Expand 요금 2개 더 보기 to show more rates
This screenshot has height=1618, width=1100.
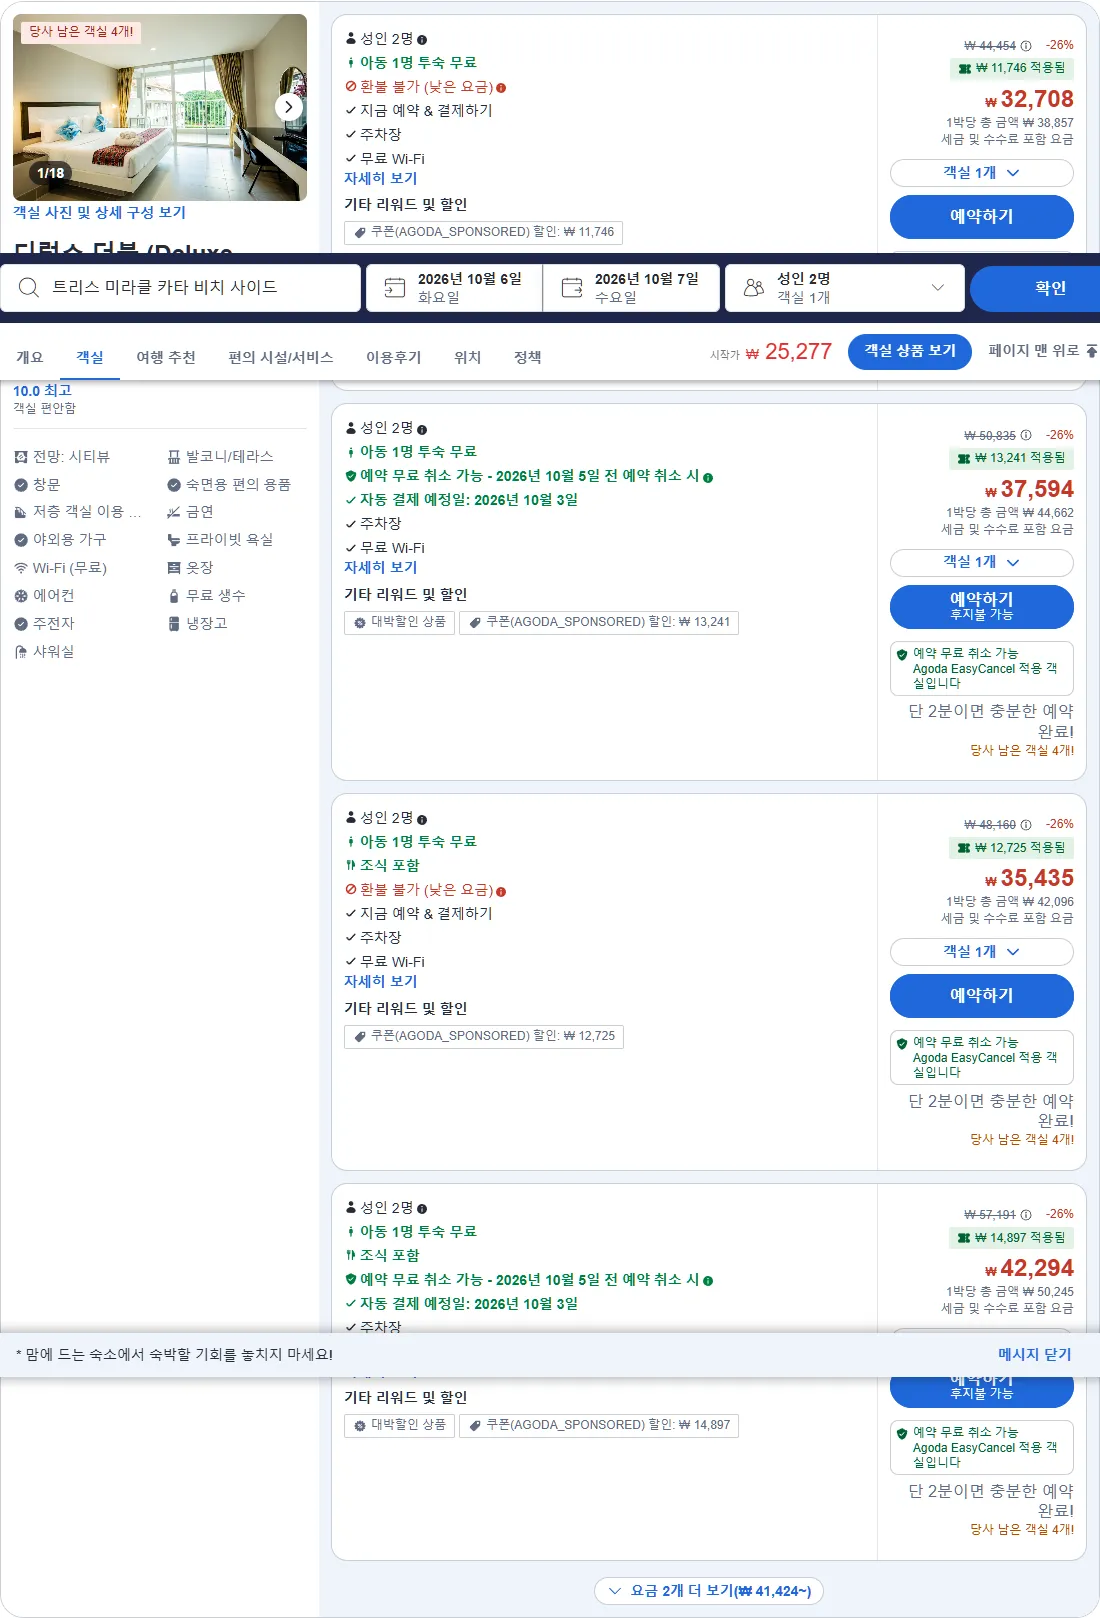[710, 1591]
